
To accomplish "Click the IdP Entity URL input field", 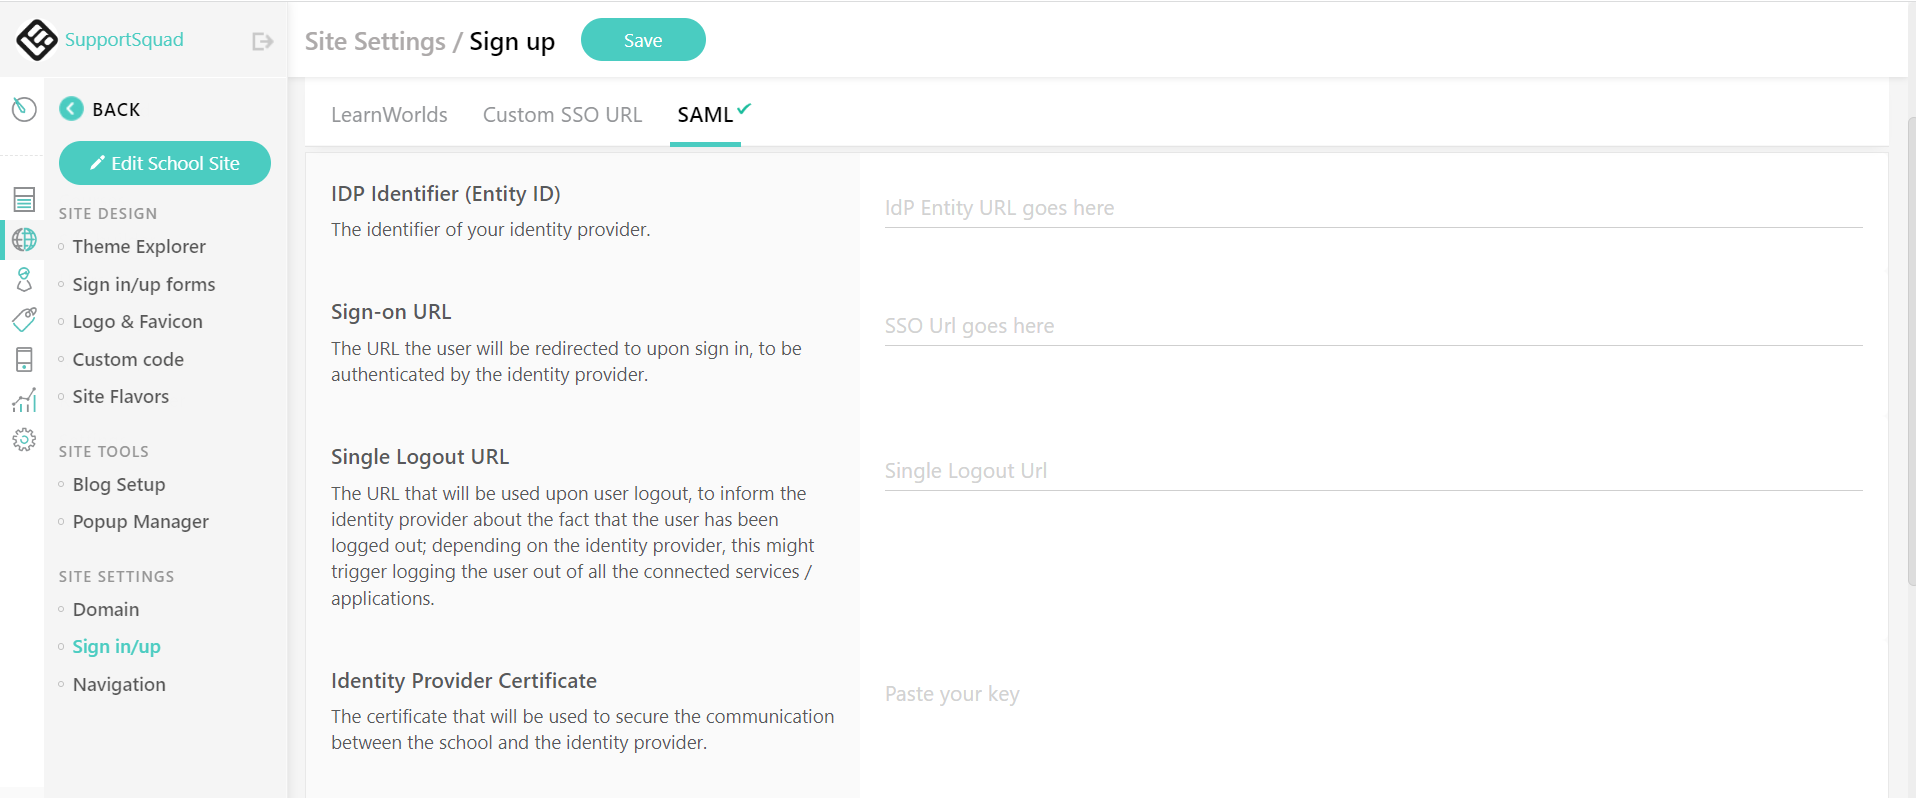I will point(1300,208).
